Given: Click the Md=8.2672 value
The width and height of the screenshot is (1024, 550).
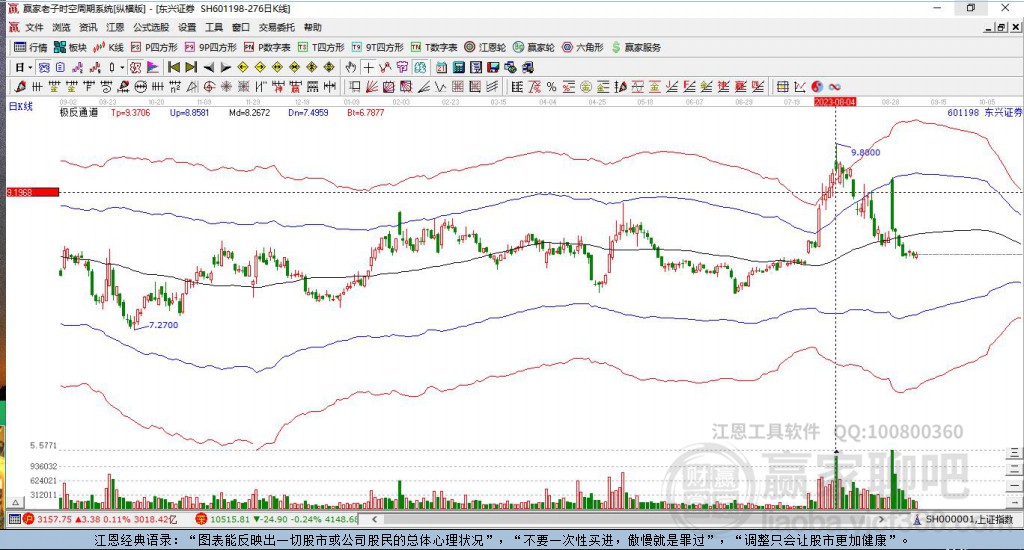Looking at the screenshot, I should [x=249, y=112].
